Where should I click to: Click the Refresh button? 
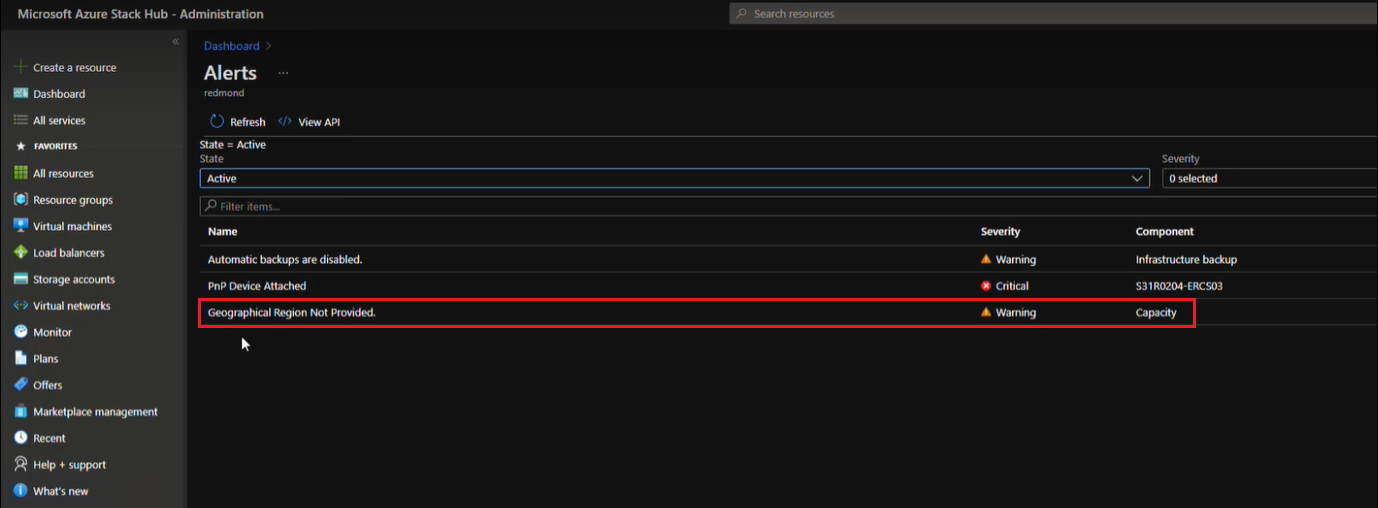pyautogui.click(x=238, y=122)
